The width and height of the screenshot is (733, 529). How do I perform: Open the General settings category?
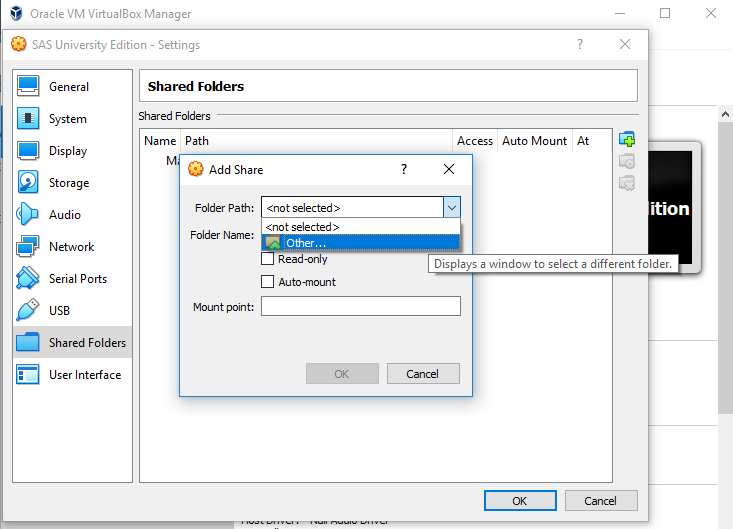tap(72, 86)
